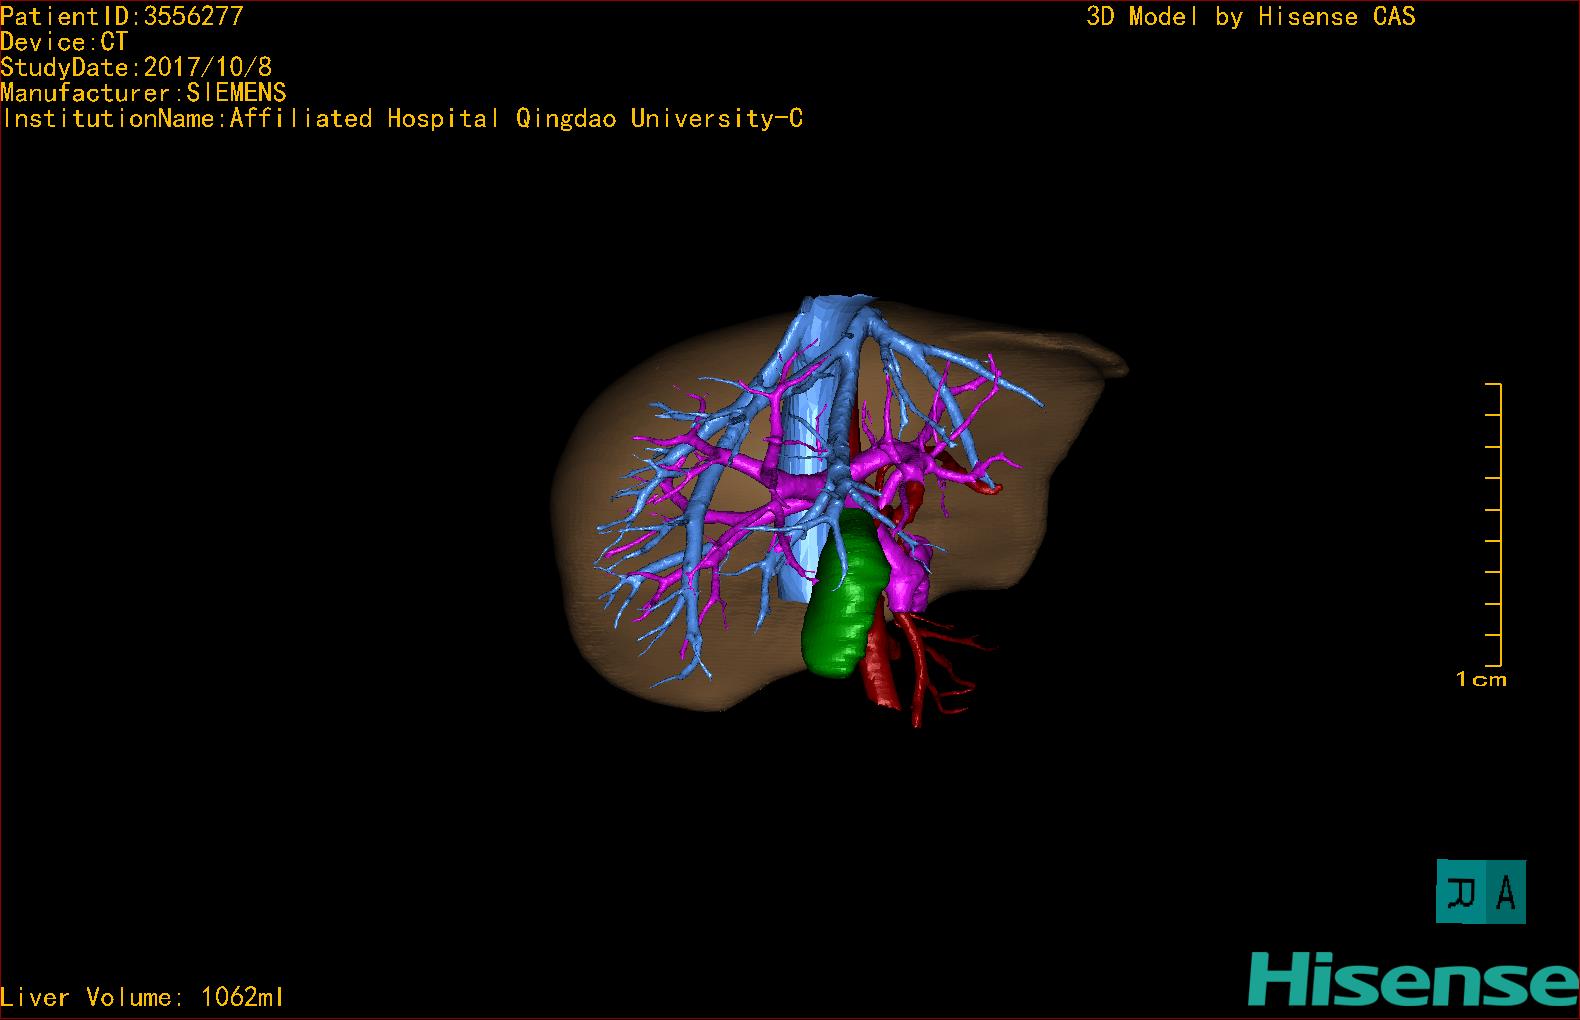Viewport: 1580px width, 1020px height.
Task: Click the "PatientID:3556277" overlay text
Action: 122,16
